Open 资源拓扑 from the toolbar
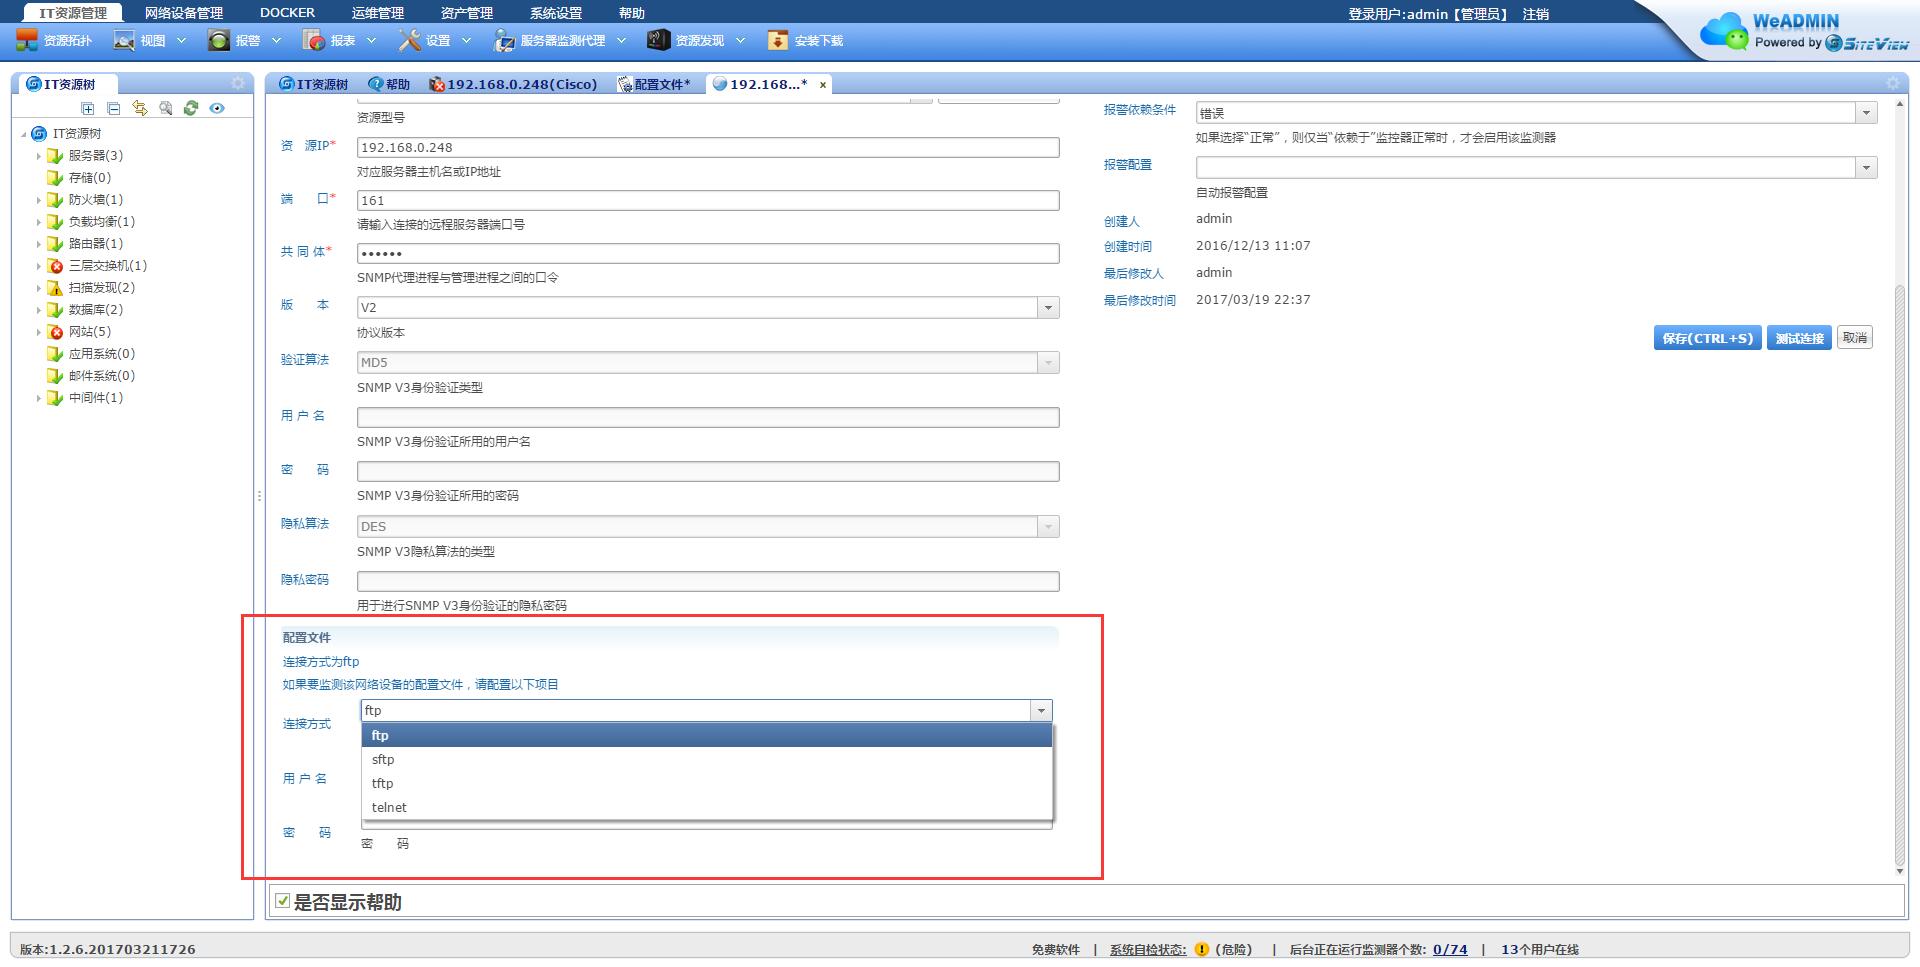Image resolution: width=1920 pixels, height=967 pixels. tap(55, 41)
